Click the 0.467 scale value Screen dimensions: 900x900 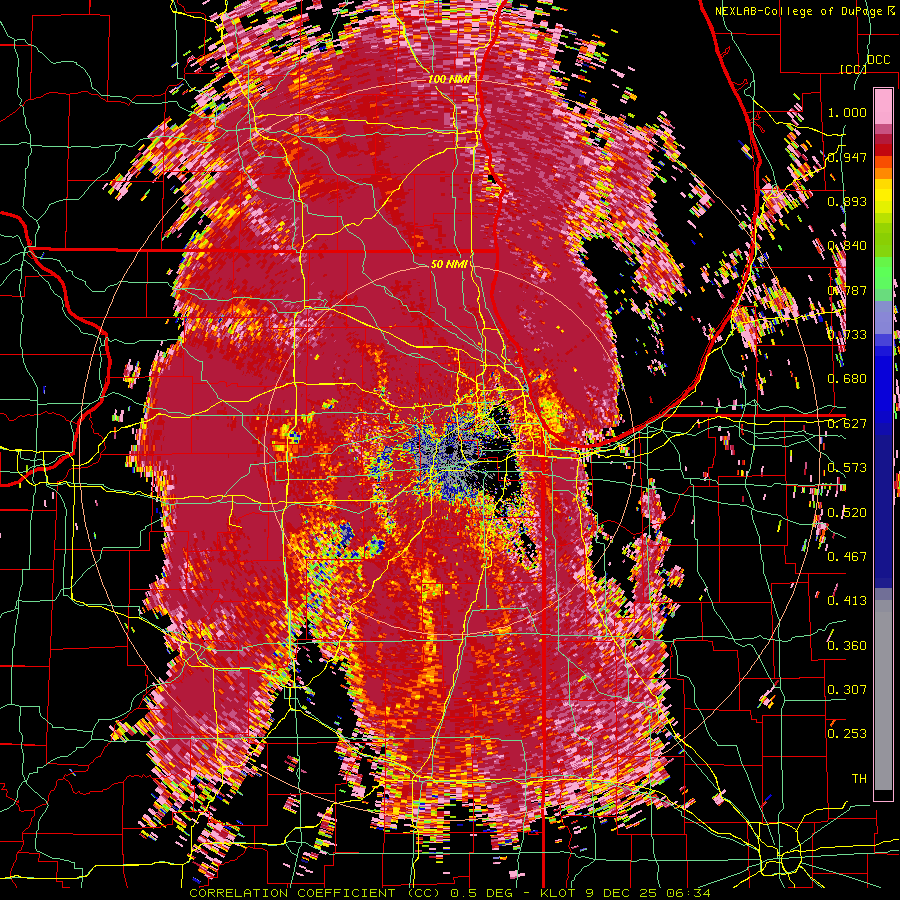(x=847, y=557)
